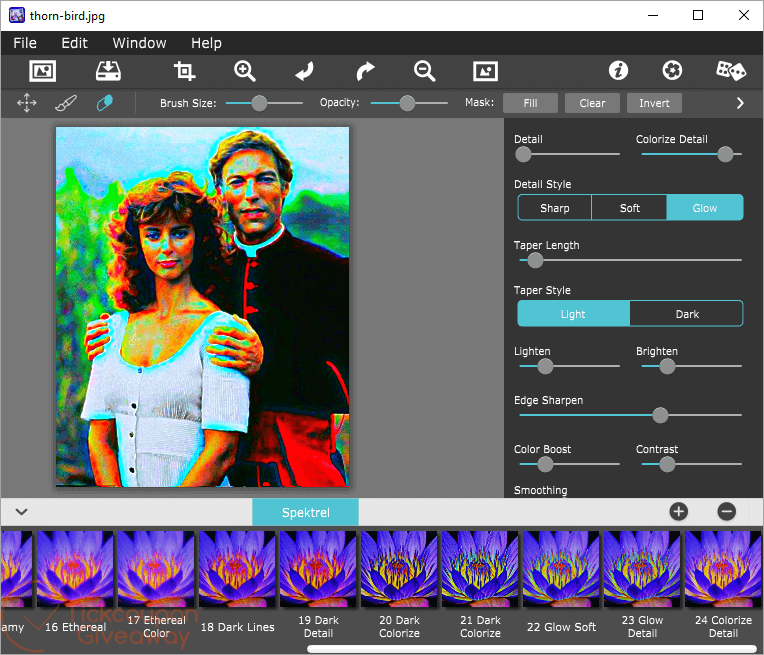This screenshot has width=764, height=655.
Task: Select the 22 Glow Soft preset
Action: [x=561, y=569]
